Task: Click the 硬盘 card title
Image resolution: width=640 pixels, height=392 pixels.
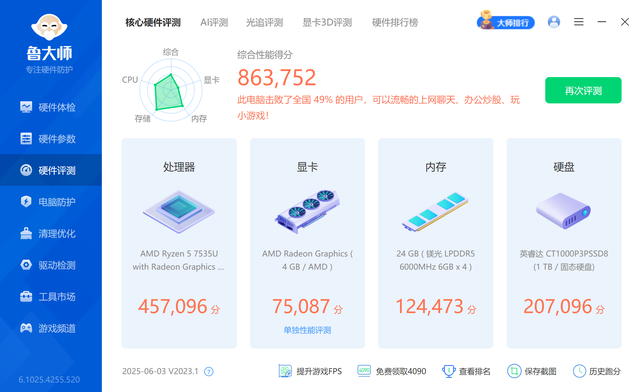Action: 564,167
